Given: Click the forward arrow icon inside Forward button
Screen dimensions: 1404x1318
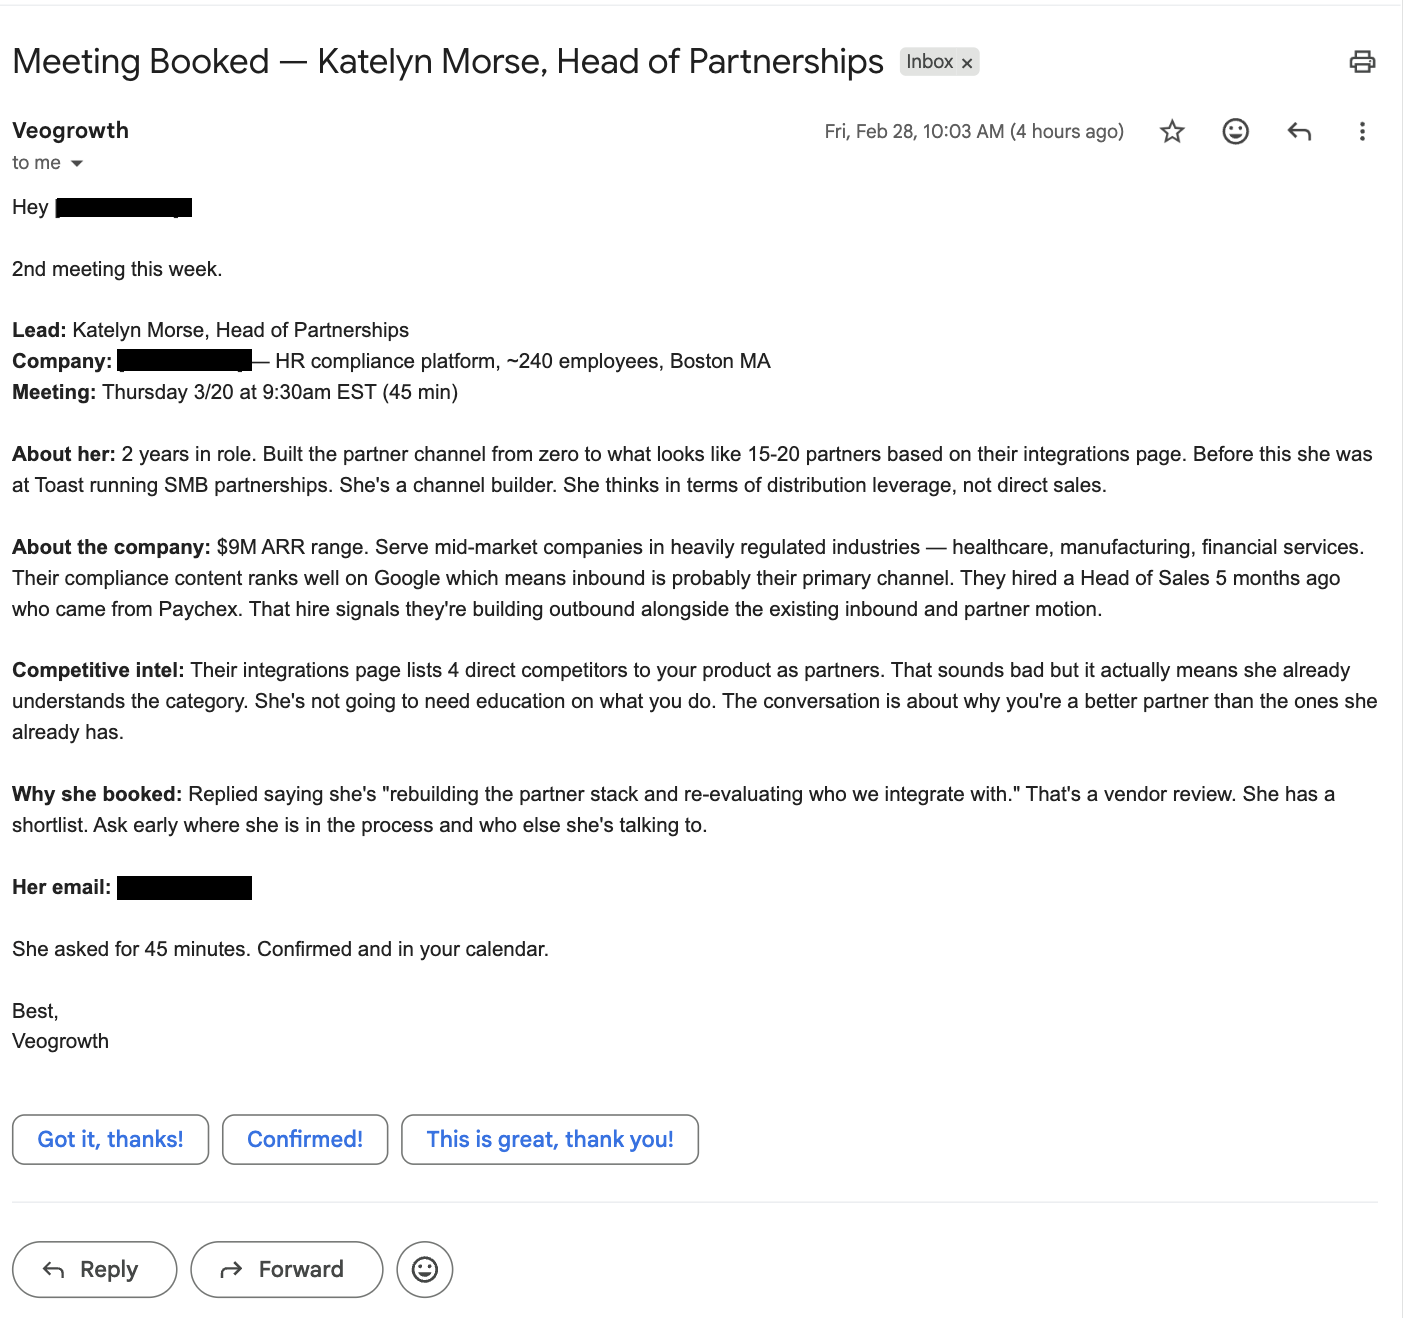Looking at the screenshot, I should (232, 1269).
